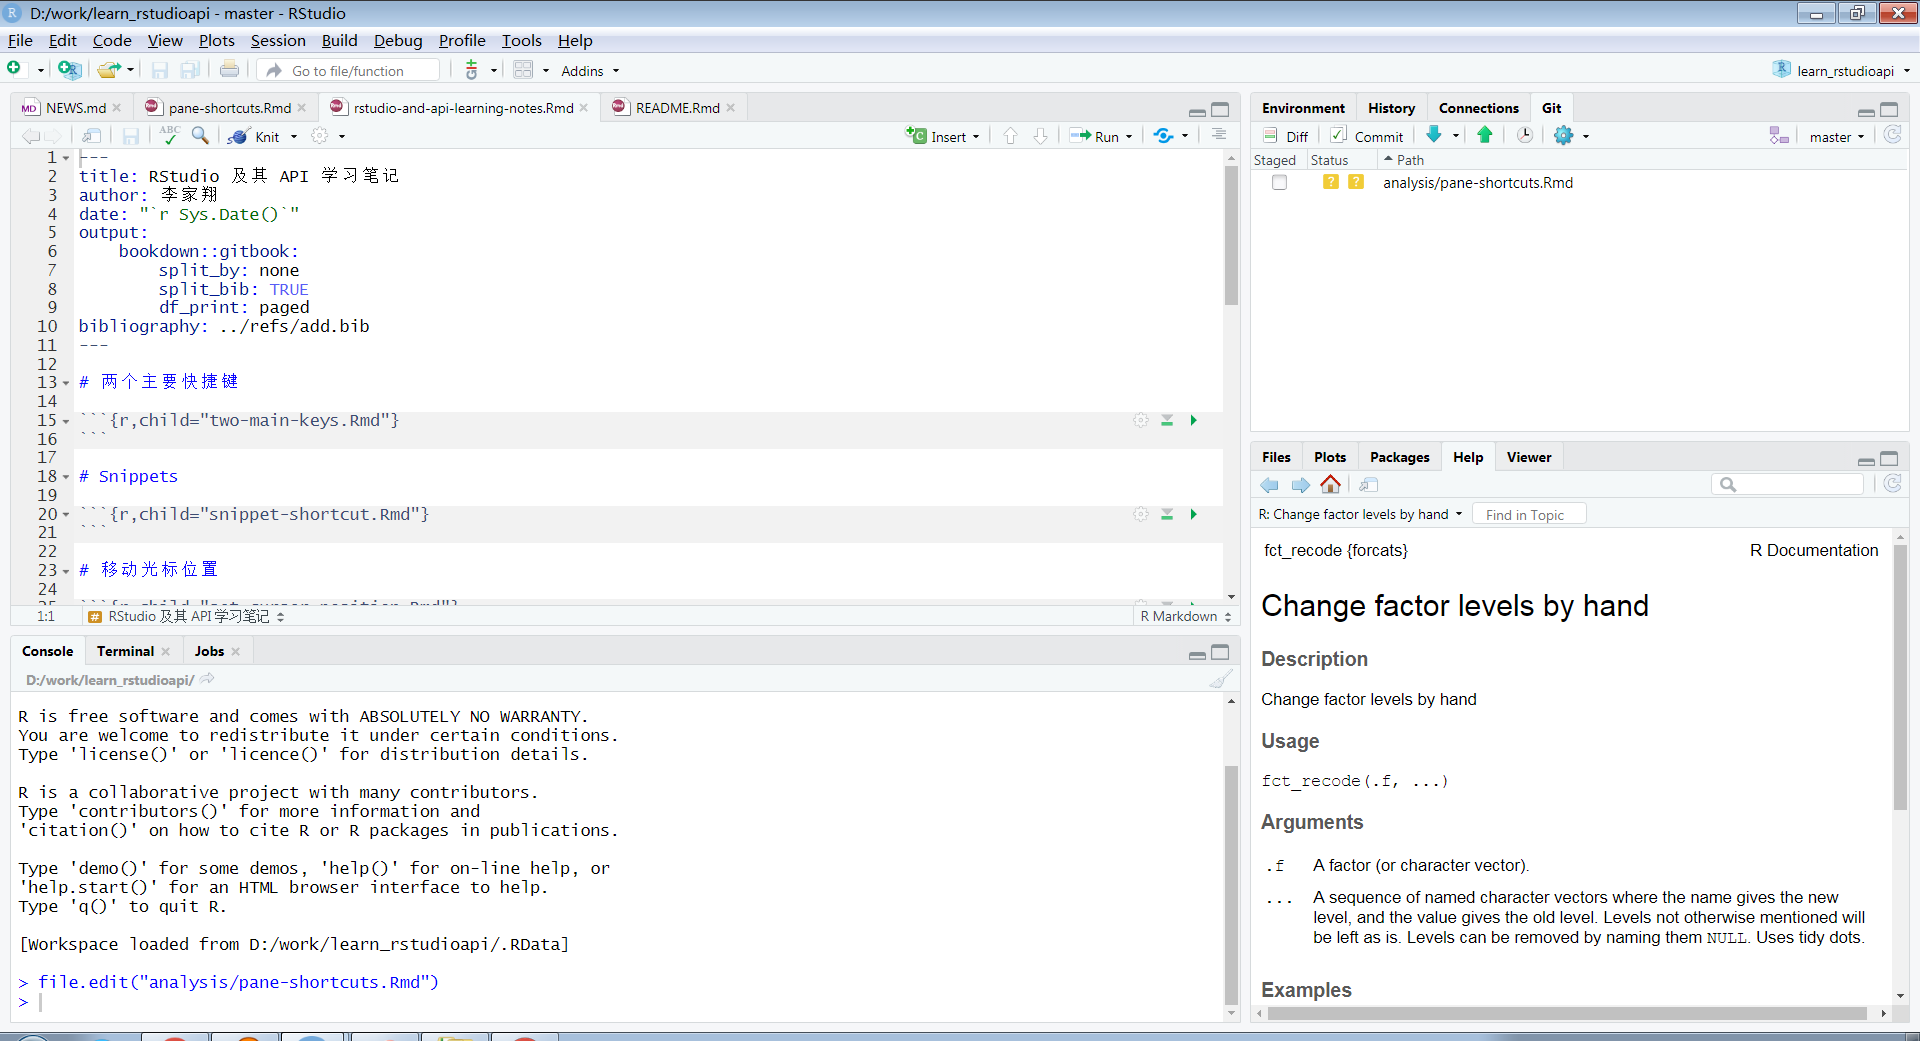Open the section navigator at editor bottom
Image resolution: width=1920 pixels, height=1041 pixels.
(x=187, y=616)
